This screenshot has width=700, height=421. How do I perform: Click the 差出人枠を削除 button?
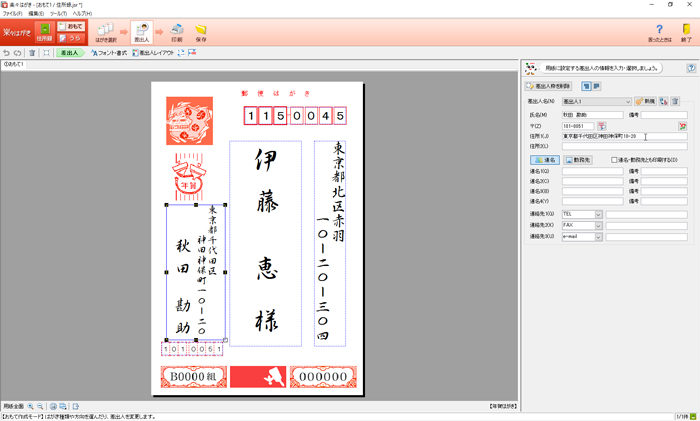tap(550, 86)
